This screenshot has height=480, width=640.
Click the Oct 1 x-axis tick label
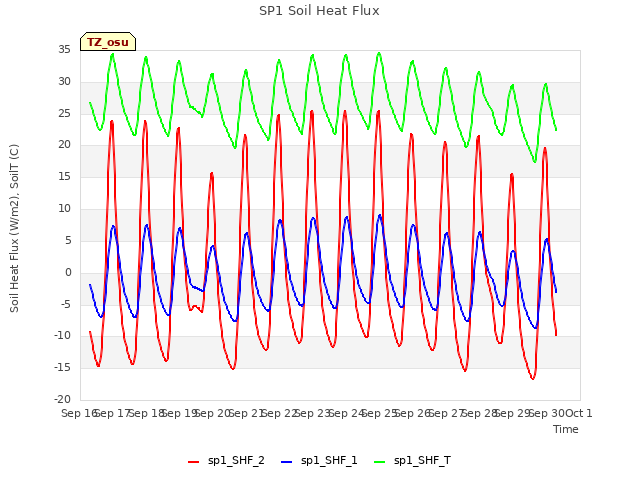579,413
